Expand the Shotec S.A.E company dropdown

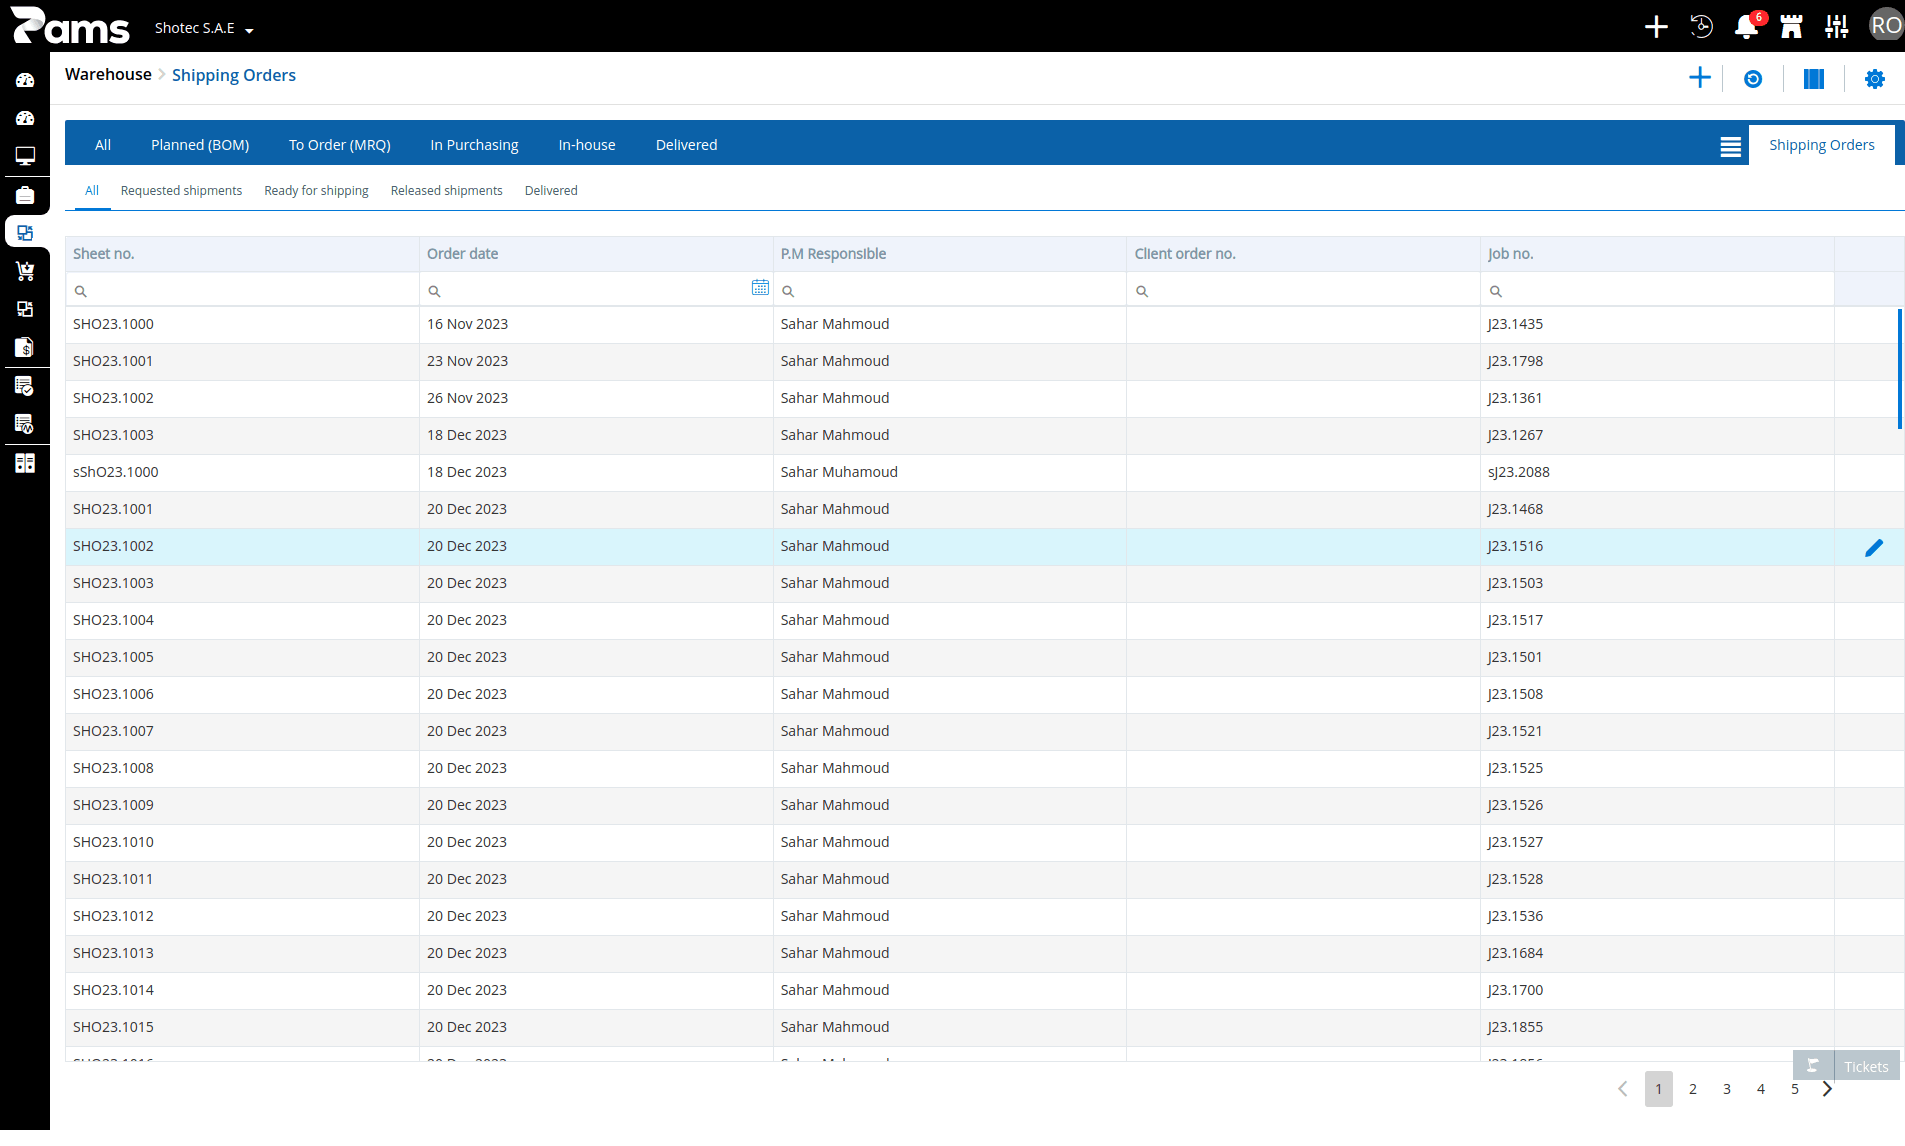pos(204,28)
